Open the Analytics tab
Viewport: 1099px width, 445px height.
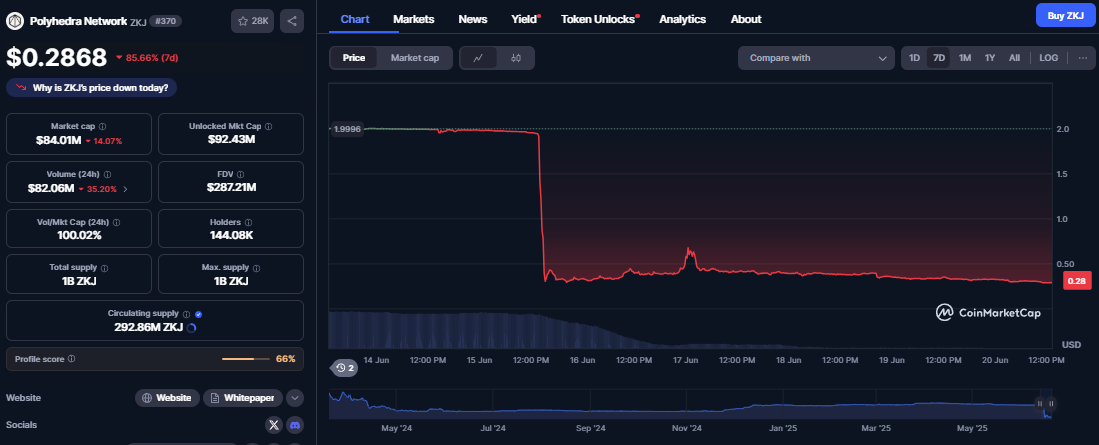[x=683, y=19]
